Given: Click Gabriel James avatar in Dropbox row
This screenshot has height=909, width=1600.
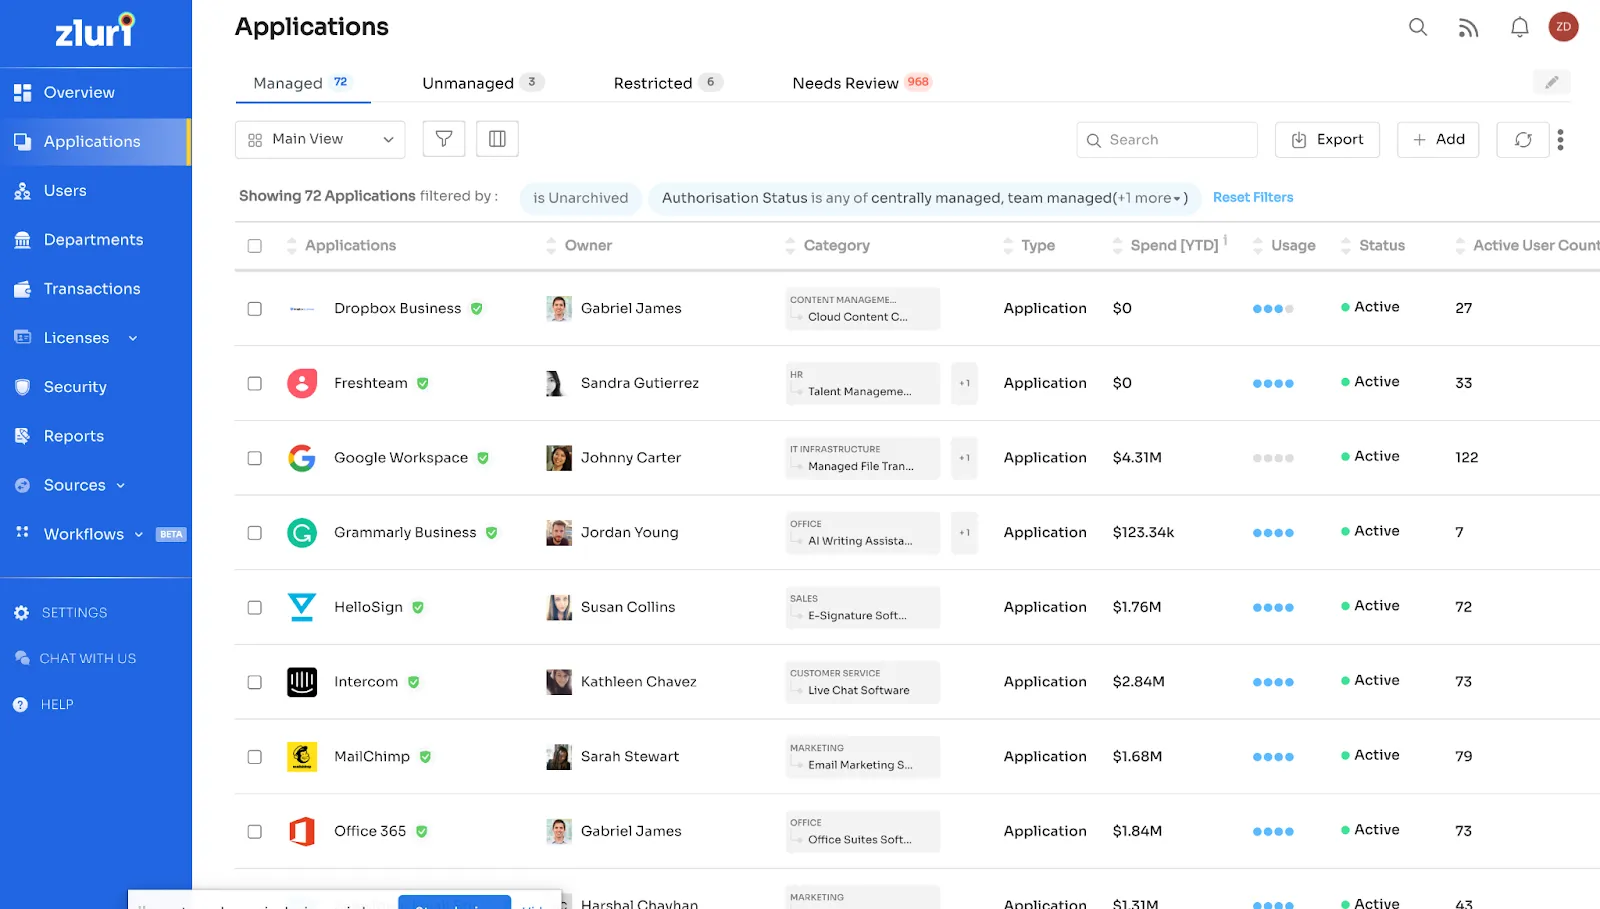Looking at the screenshot, I should click(x=559, y=309).
